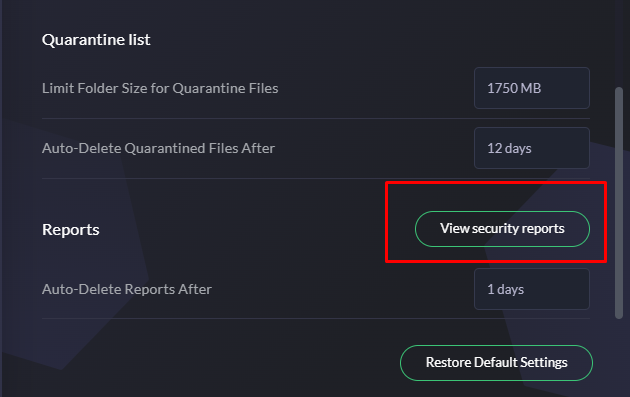Click the number 12 in quarantine days box

[x=495, y=148]
